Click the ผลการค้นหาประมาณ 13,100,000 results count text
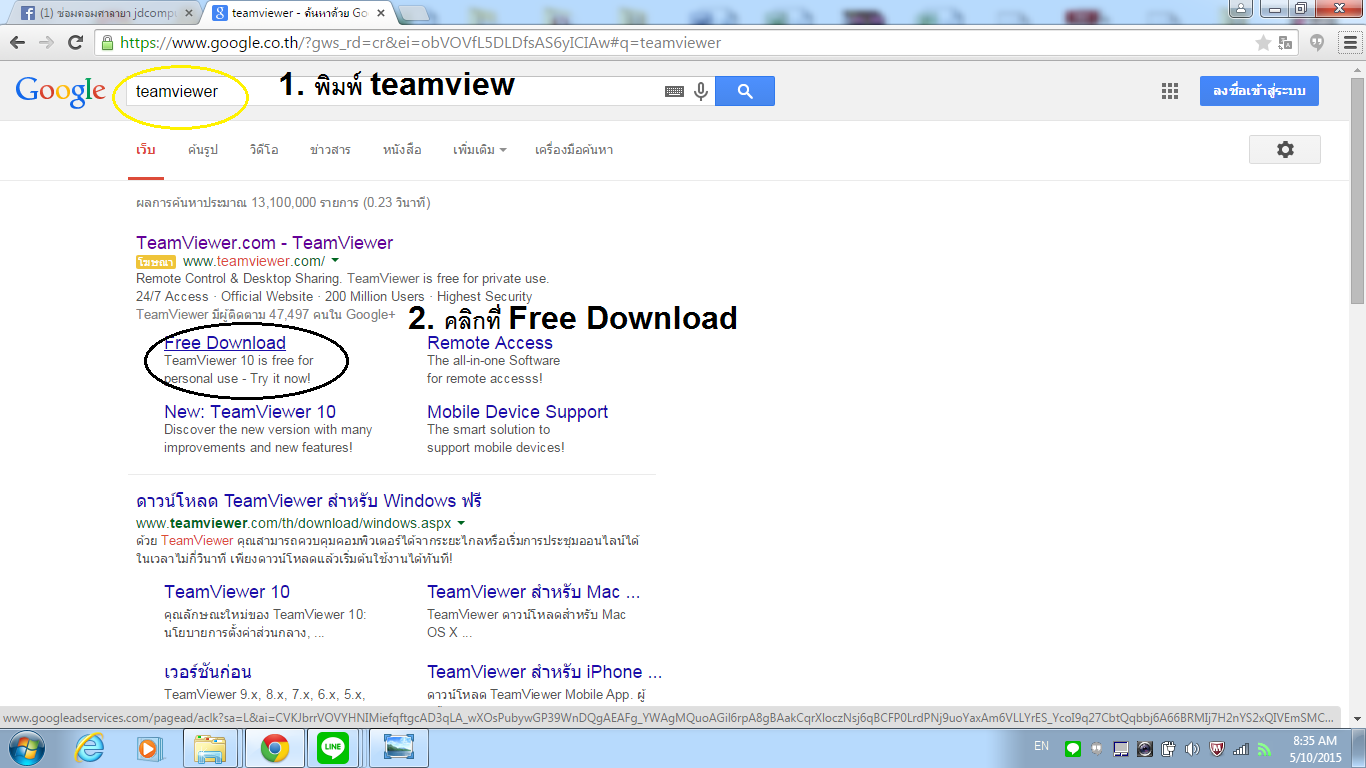Image resolution: width=1366 pixels, height=768 pixels. [x=283, y=203]
